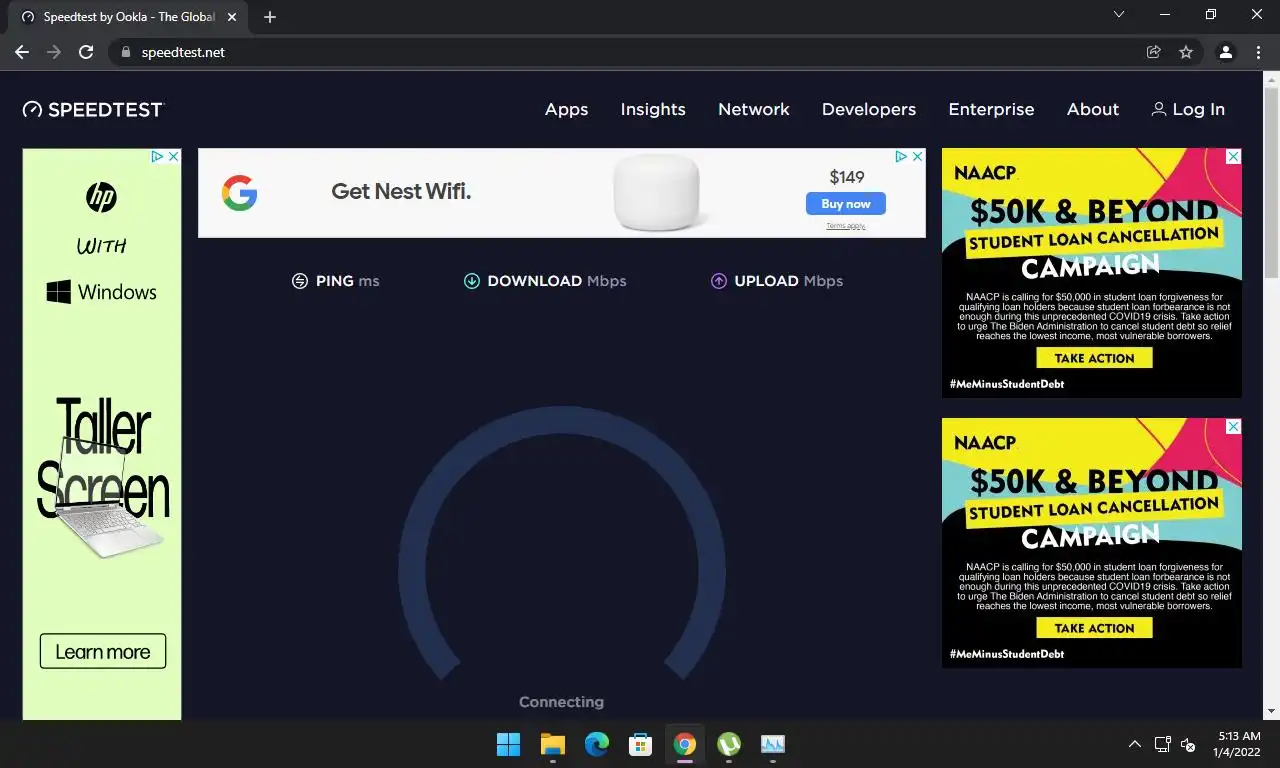Screen dimensions: 1280x768
Task: Open the Developers page
Action: 869,110
